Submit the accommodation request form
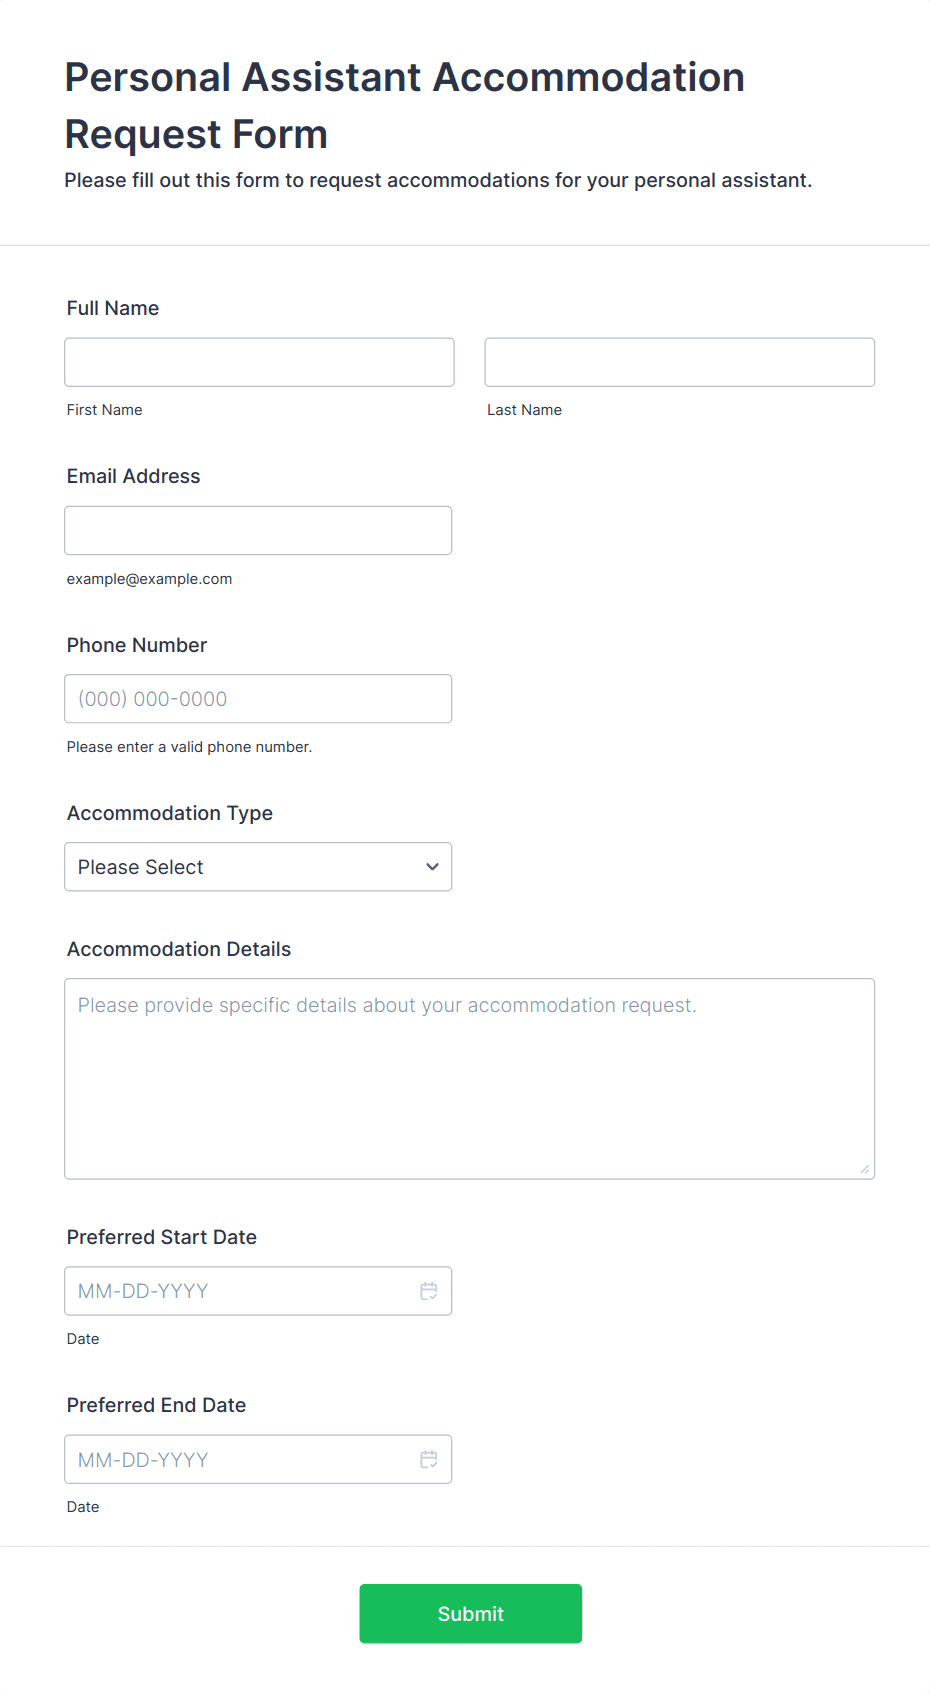Image resolution: width=930 pixels, height=1693 pixels. [471, 1613]
